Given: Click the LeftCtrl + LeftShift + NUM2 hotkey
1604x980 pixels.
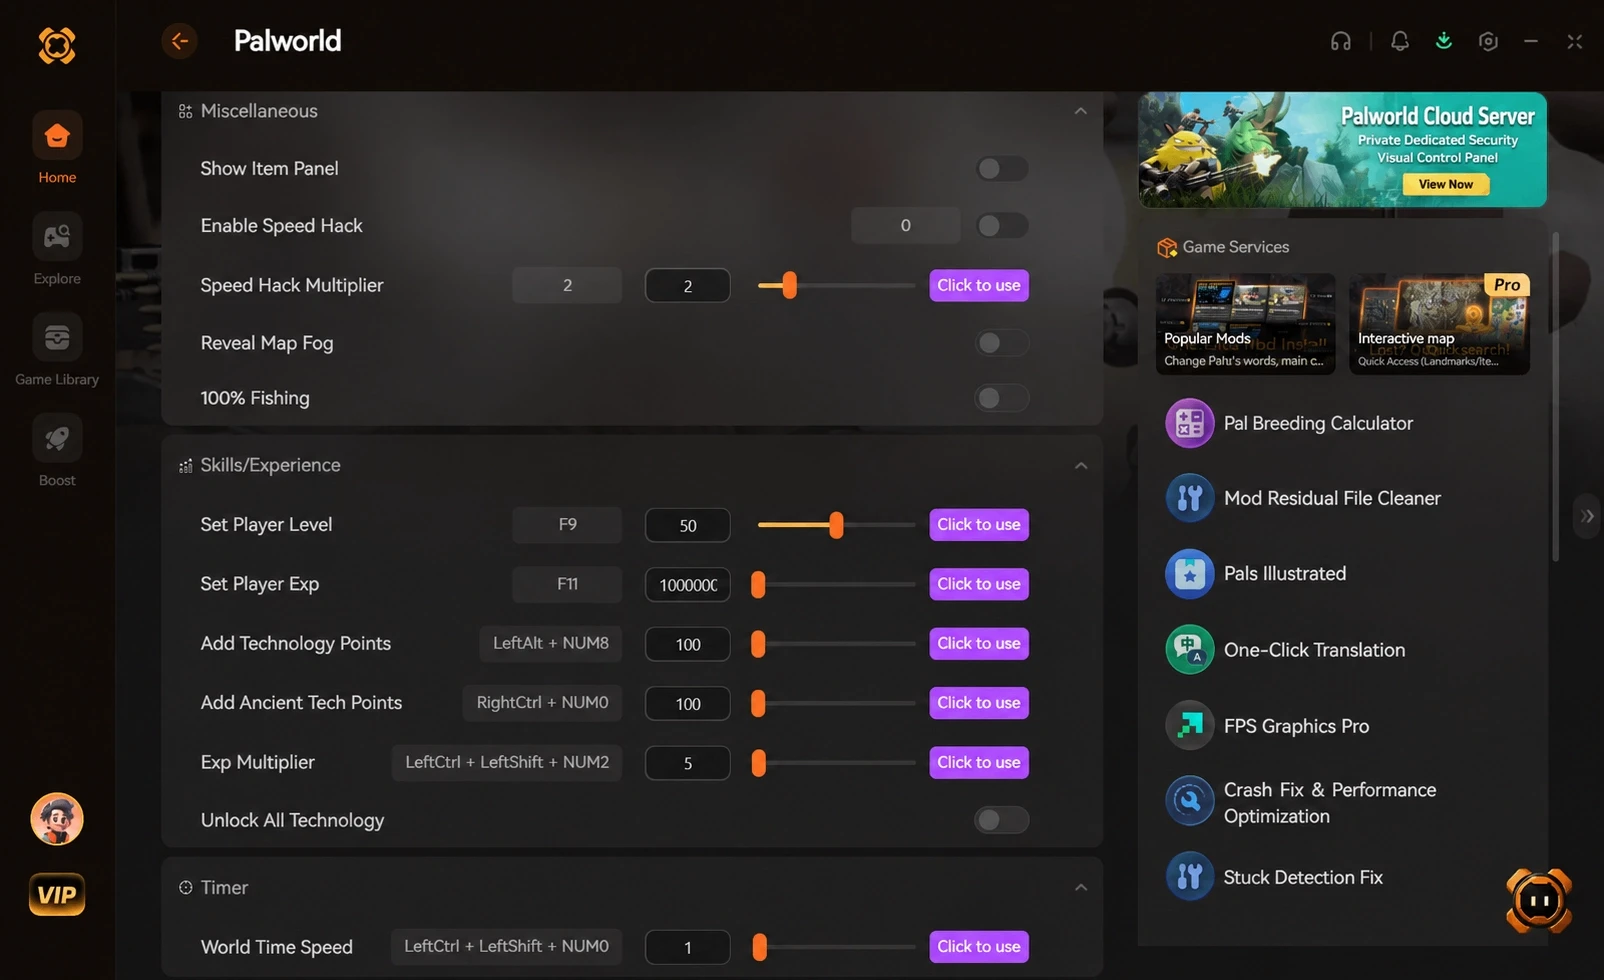Looking at the screenshot, I should (x=507, y=763).
